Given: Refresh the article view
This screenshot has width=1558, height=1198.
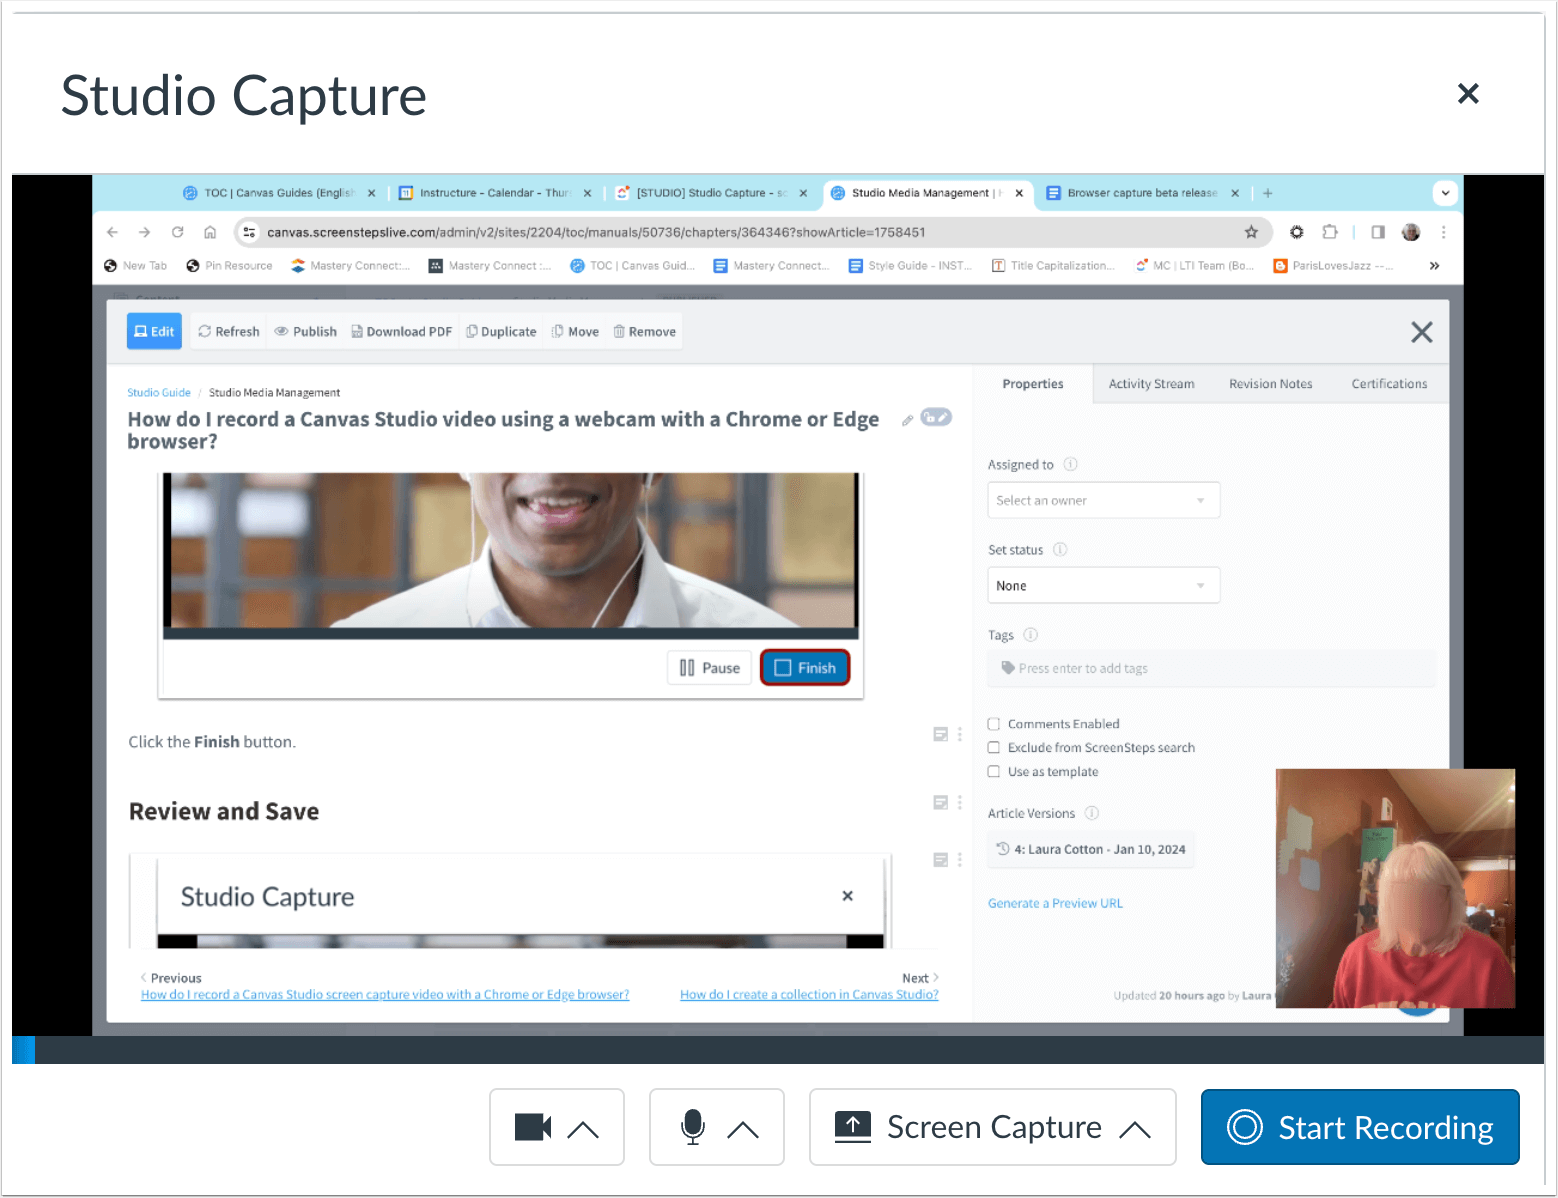Looking at the screenshot, I should (x=227, y=330).
